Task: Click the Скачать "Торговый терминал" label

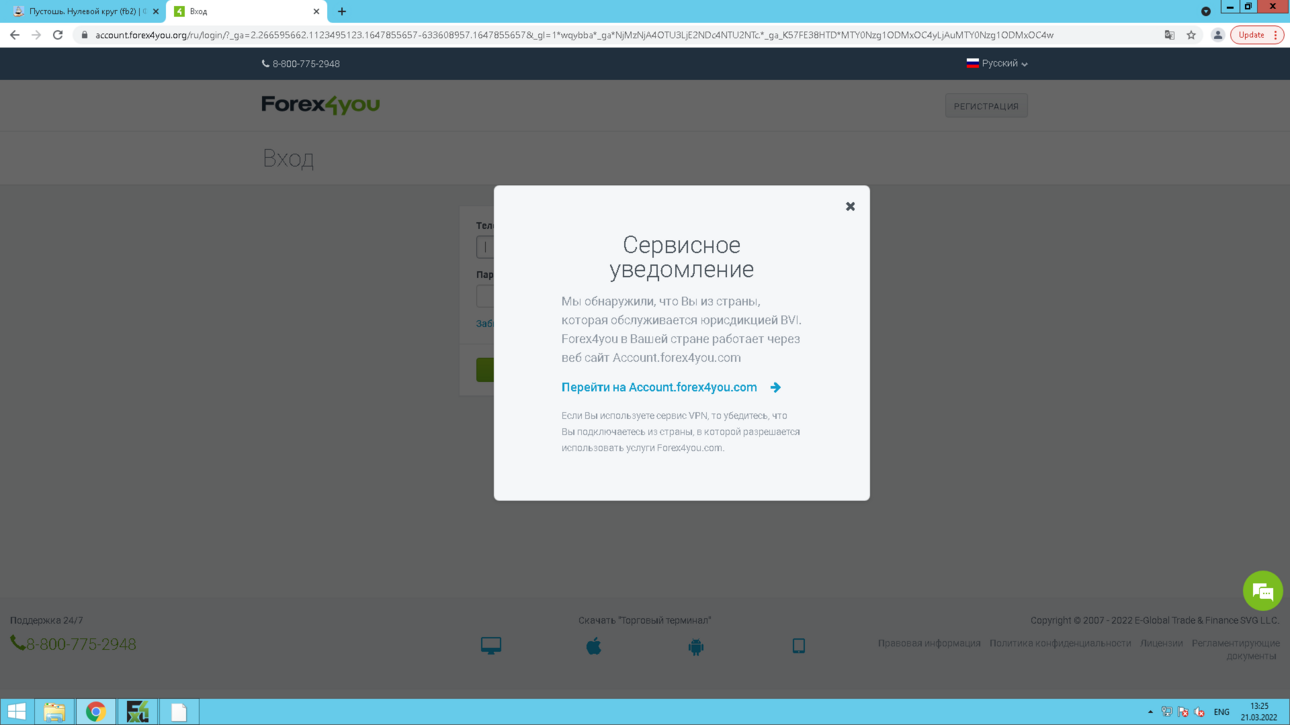Action: [645, 620]
